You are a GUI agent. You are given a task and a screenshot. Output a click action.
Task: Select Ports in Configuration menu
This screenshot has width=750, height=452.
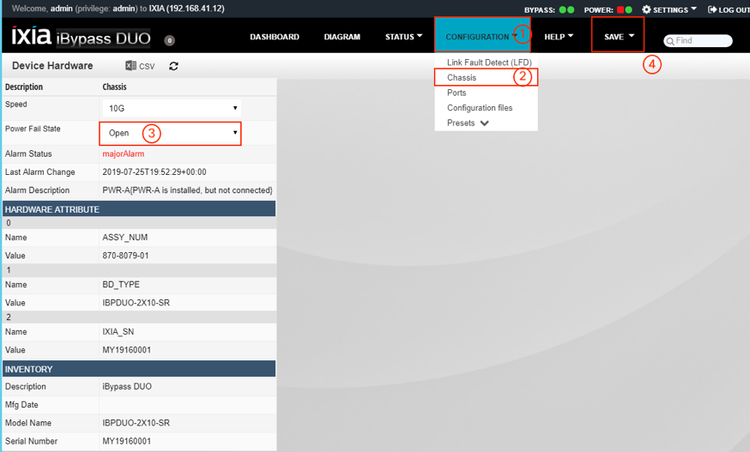click(x=456, y=93)
